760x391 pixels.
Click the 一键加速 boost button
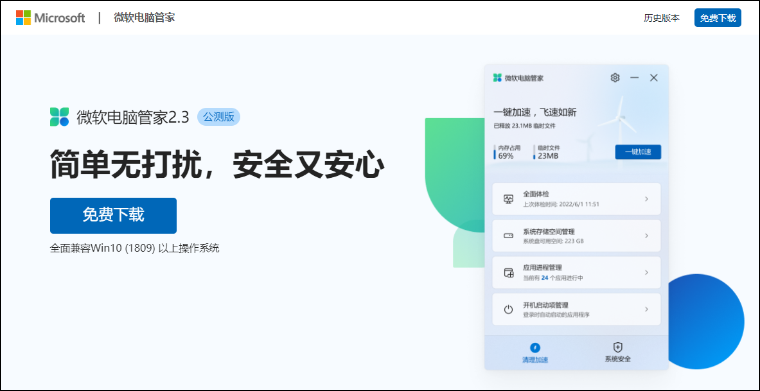(x=638, y=152)
